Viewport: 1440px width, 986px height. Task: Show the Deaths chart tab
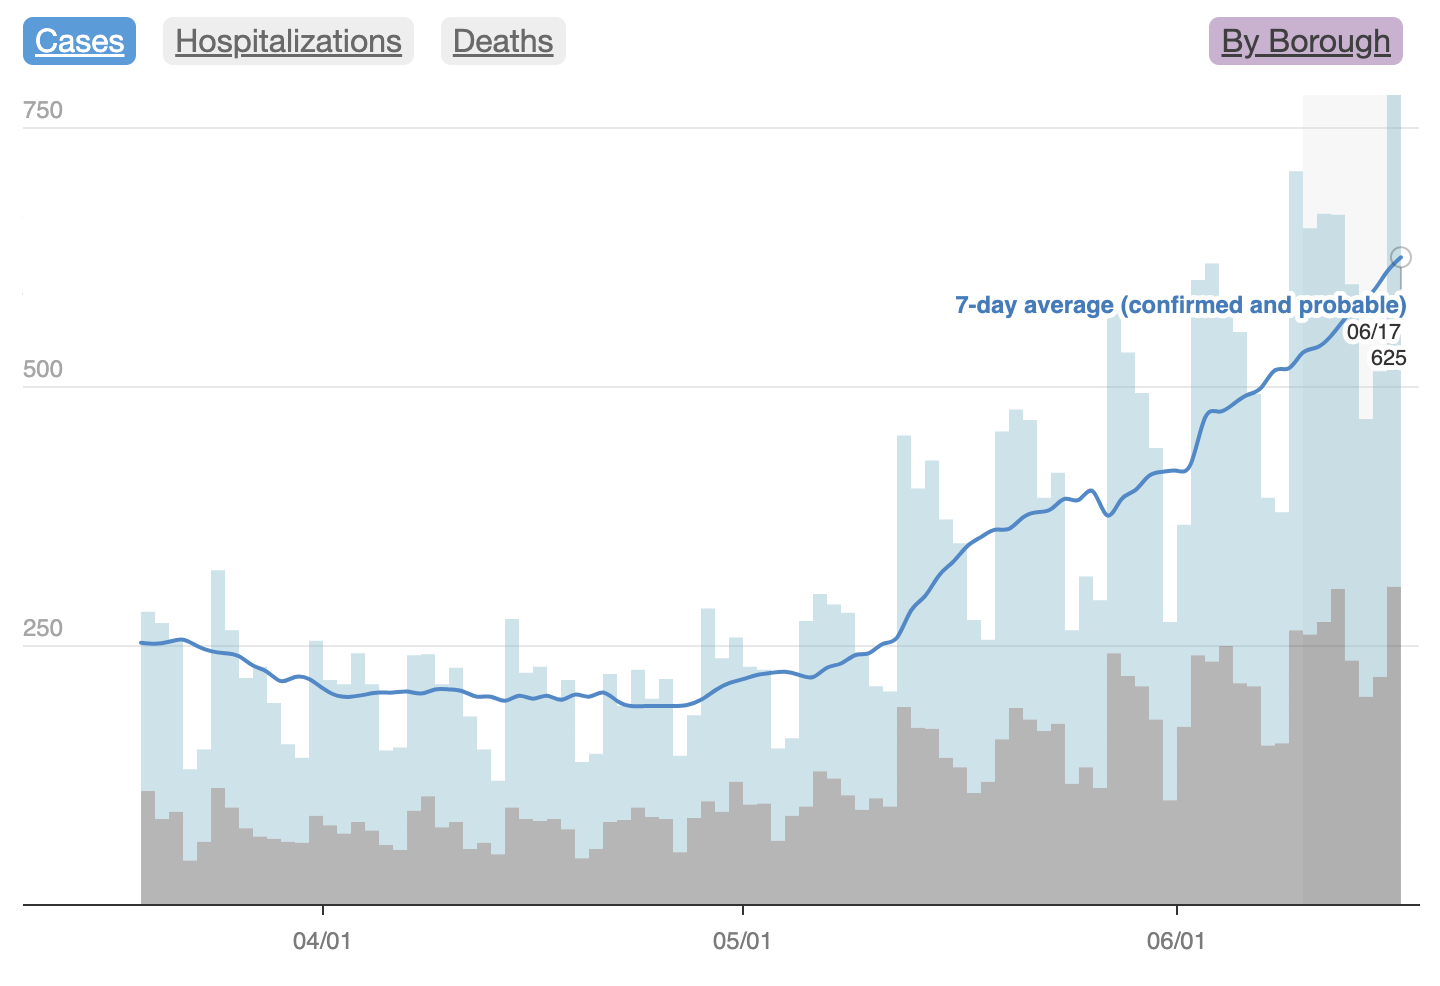pos(503,41)
